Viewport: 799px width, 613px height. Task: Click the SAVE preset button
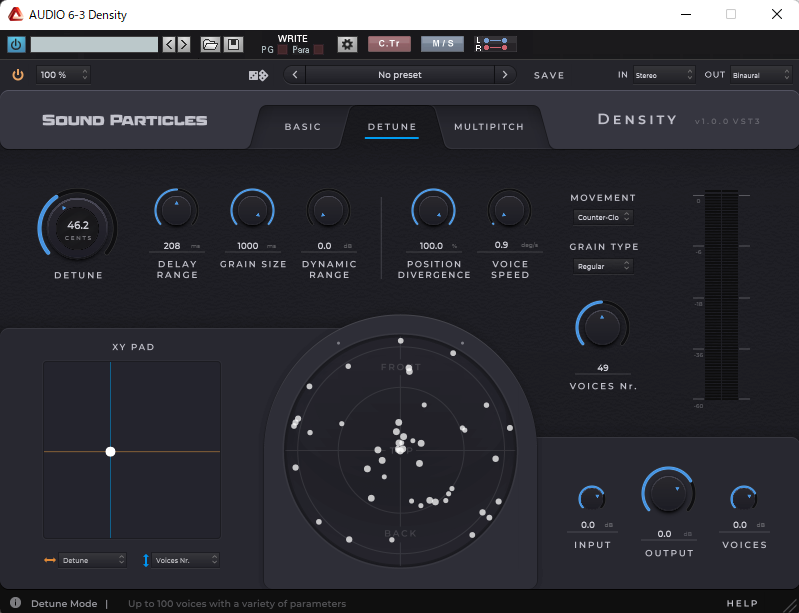coord(549,75)
